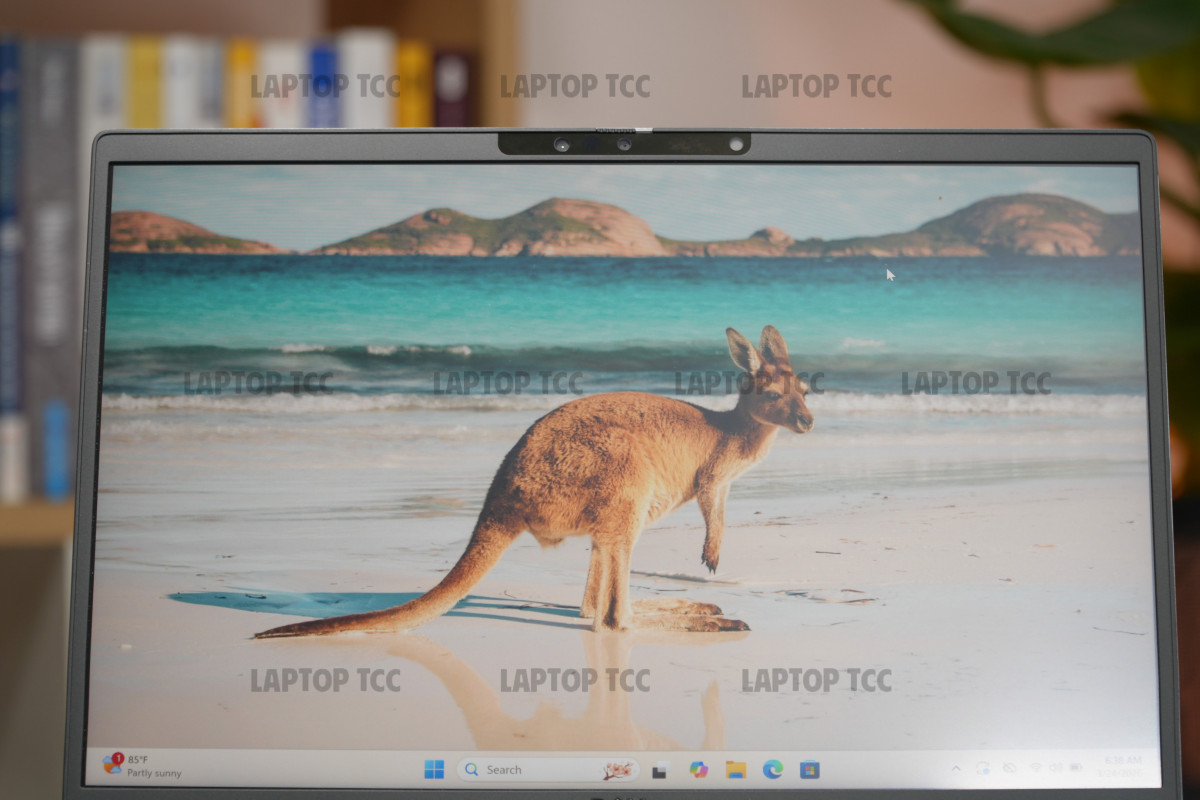Click the crossed-out cloud tray icon

coord(1009,768)
